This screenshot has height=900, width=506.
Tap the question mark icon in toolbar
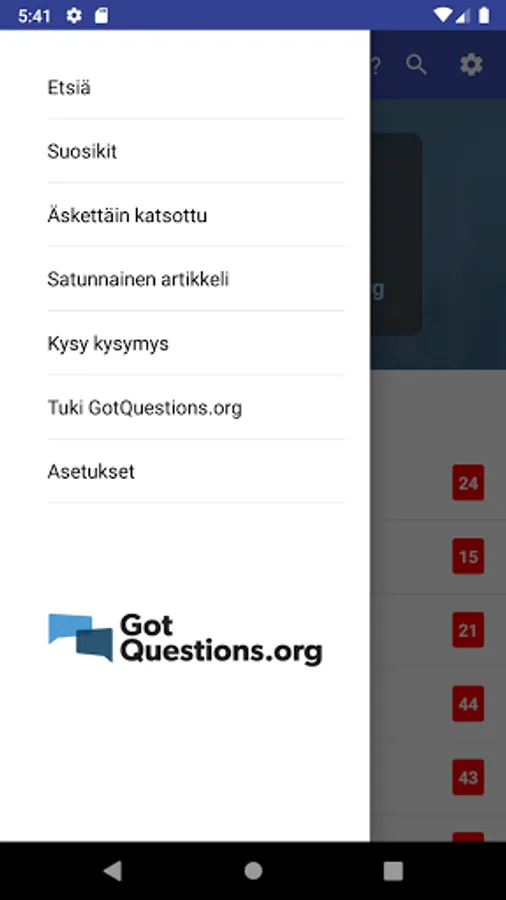tap(376, 65)
